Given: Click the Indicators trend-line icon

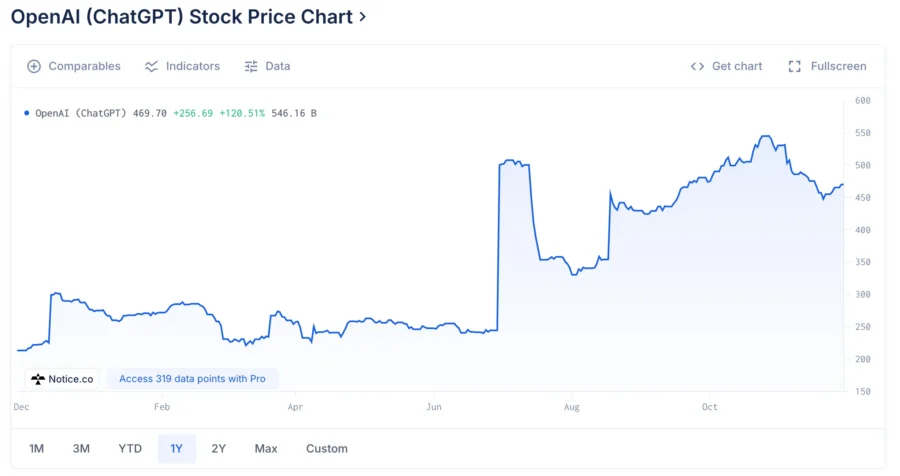Looking at the screenshot, I should point(152,67).
